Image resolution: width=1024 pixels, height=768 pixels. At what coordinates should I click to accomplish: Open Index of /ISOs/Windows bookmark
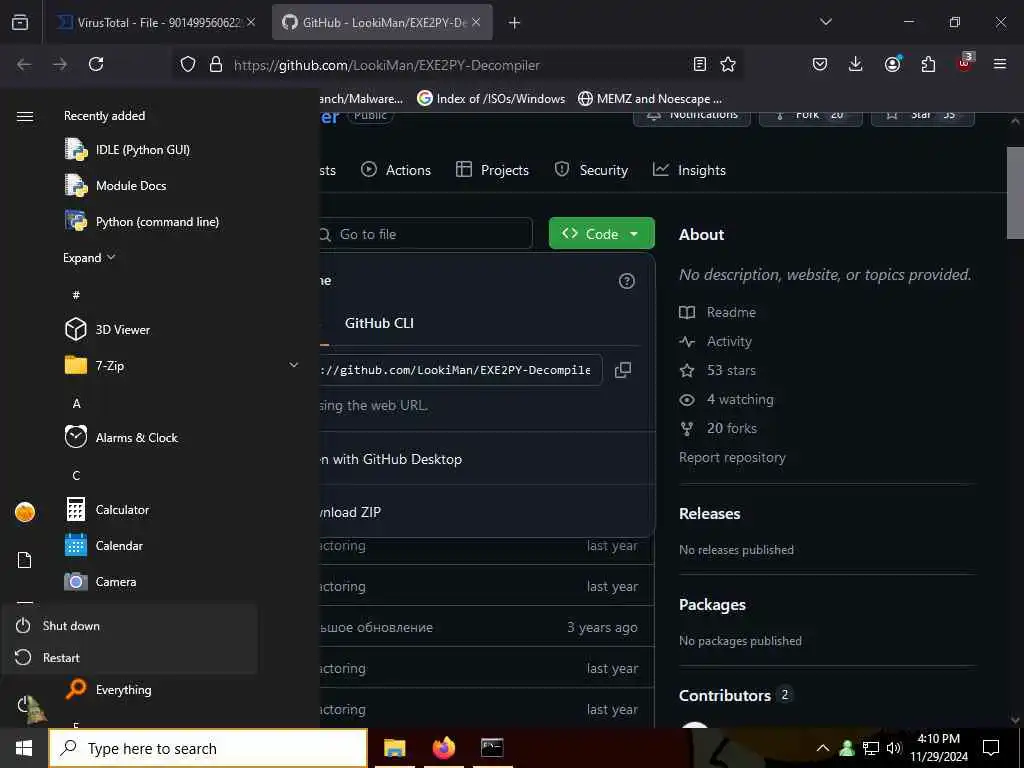point(491,99)
